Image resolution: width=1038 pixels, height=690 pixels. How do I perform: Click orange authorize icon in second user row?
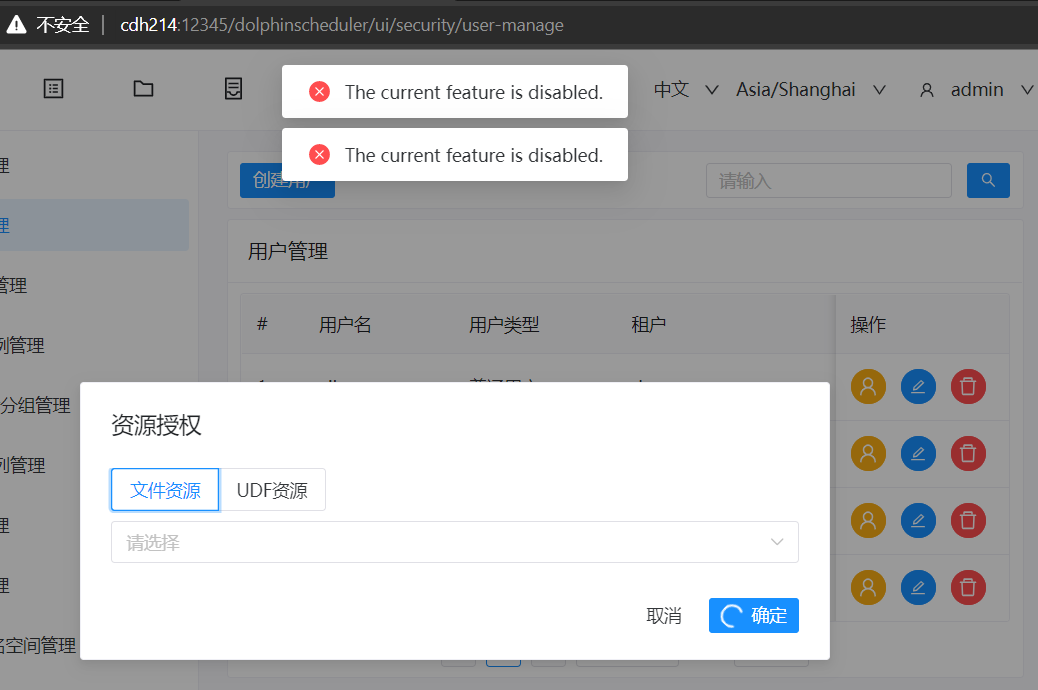(868, 454)
